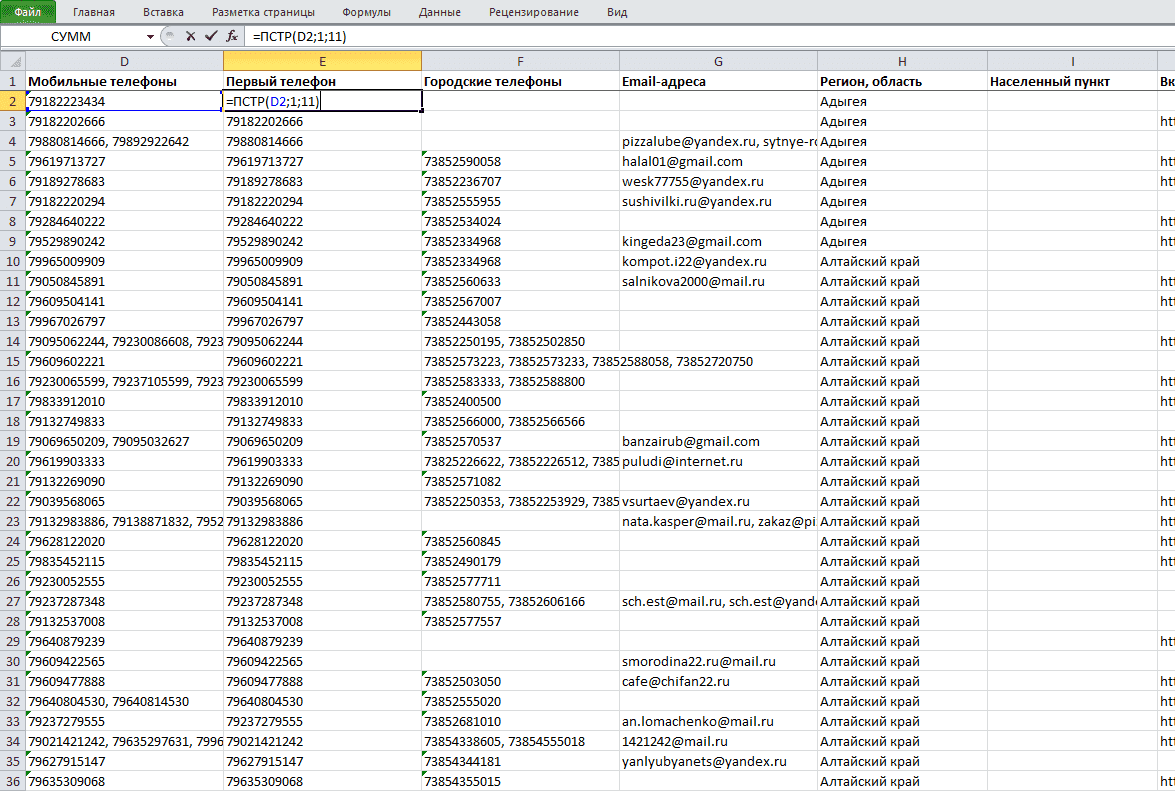Select column G header
Screen dimensions: 1175x791
(718, 61)
